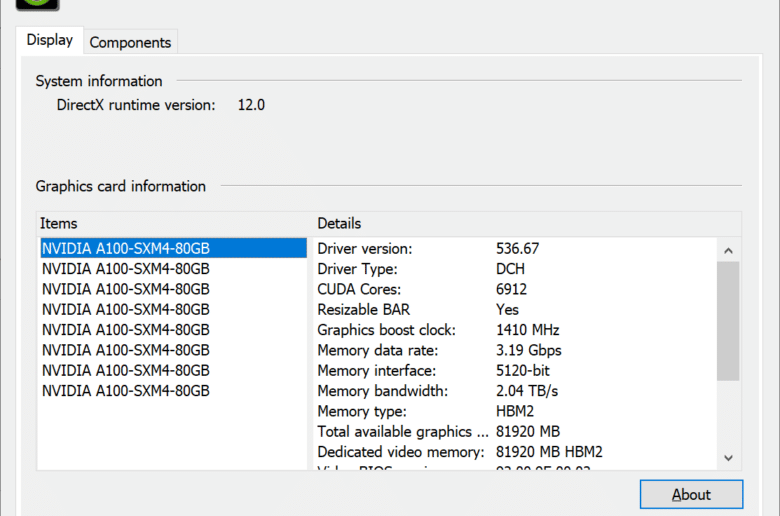This screenshot has width=780, height=516.
Task: Click the 'Memory data rate:' label
Action: [378, 350]
